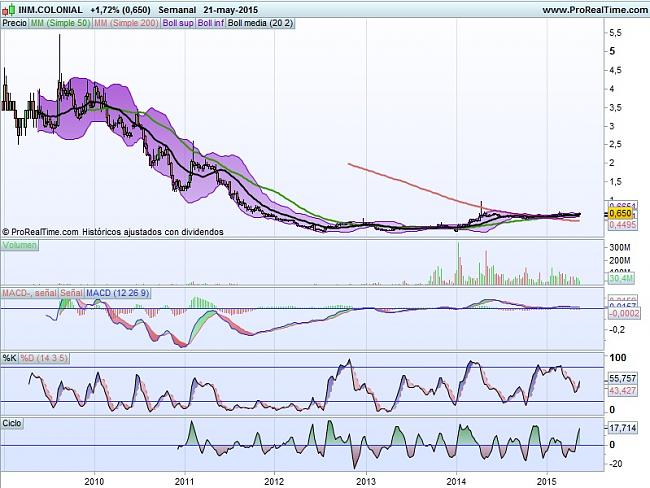Select the Boll sup band label
Viewport: 650px width, 488px height.
pyautogui.click(x=178, y=20)
